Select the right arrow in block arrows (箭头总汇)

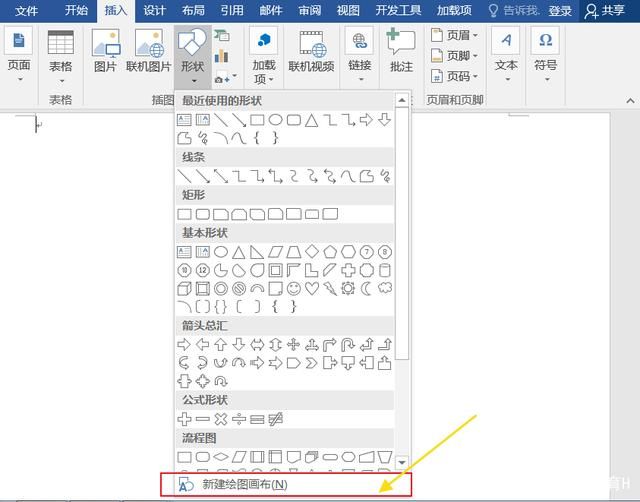[x=184, y=345]
